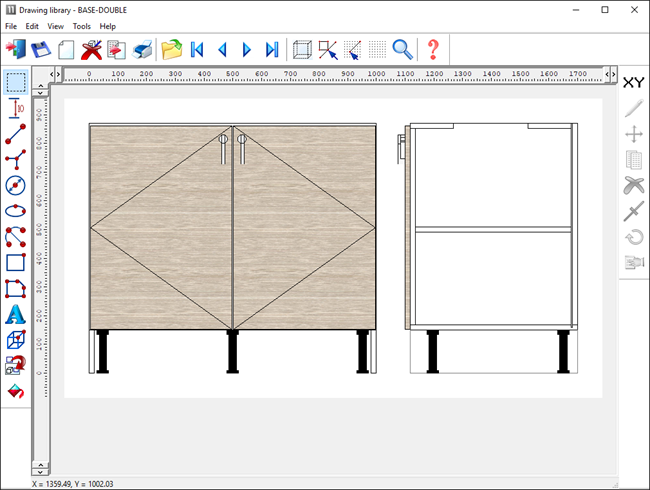Toggle the 3D wireframe box view
This screenshot has height=490, width=650.
pyautogui.click(x=301, y=49)
